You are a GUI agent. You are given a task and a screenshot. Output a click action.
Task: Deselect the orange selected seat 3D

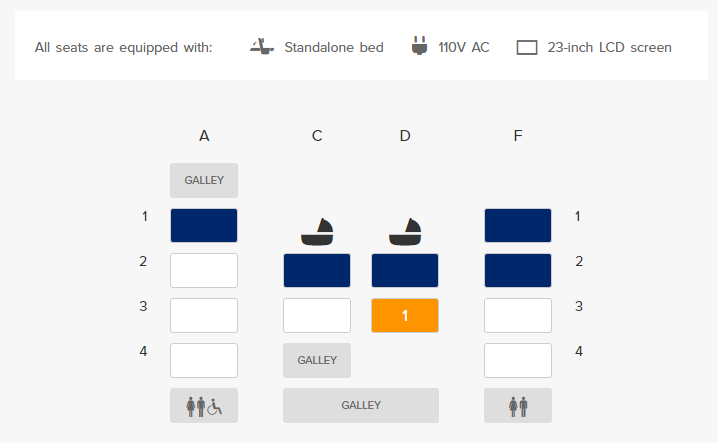[x=405, y=315]
